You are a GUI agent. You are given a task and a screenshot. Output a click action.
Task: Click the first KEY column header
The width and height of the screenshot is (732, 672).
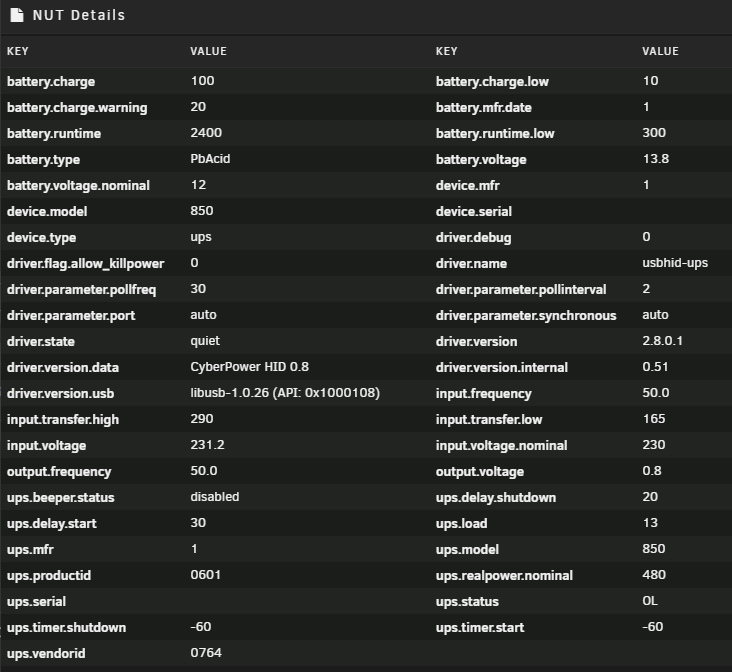(x=17, y=51)
